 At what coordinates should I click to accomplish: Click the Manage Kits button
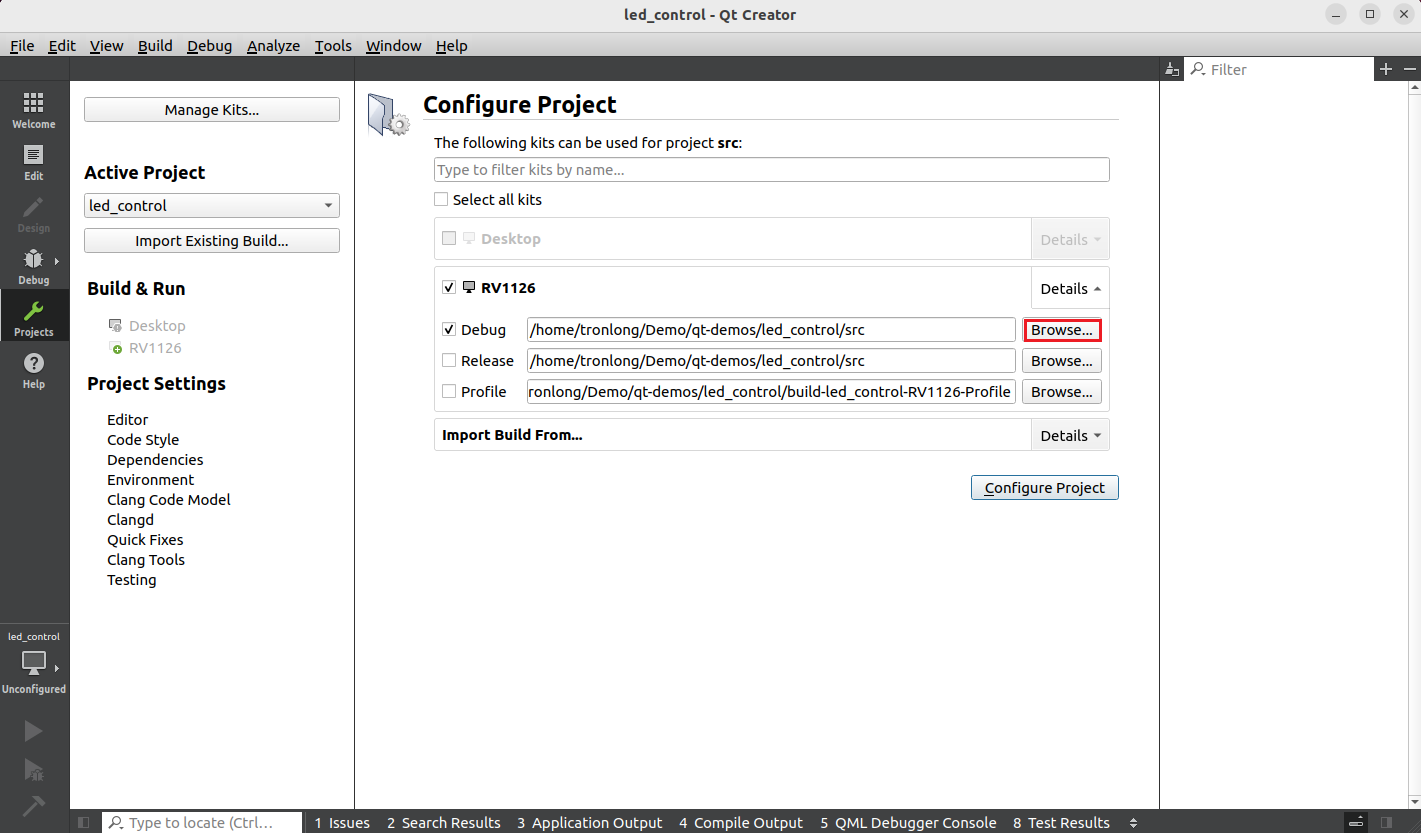click(x=212, y=110)
